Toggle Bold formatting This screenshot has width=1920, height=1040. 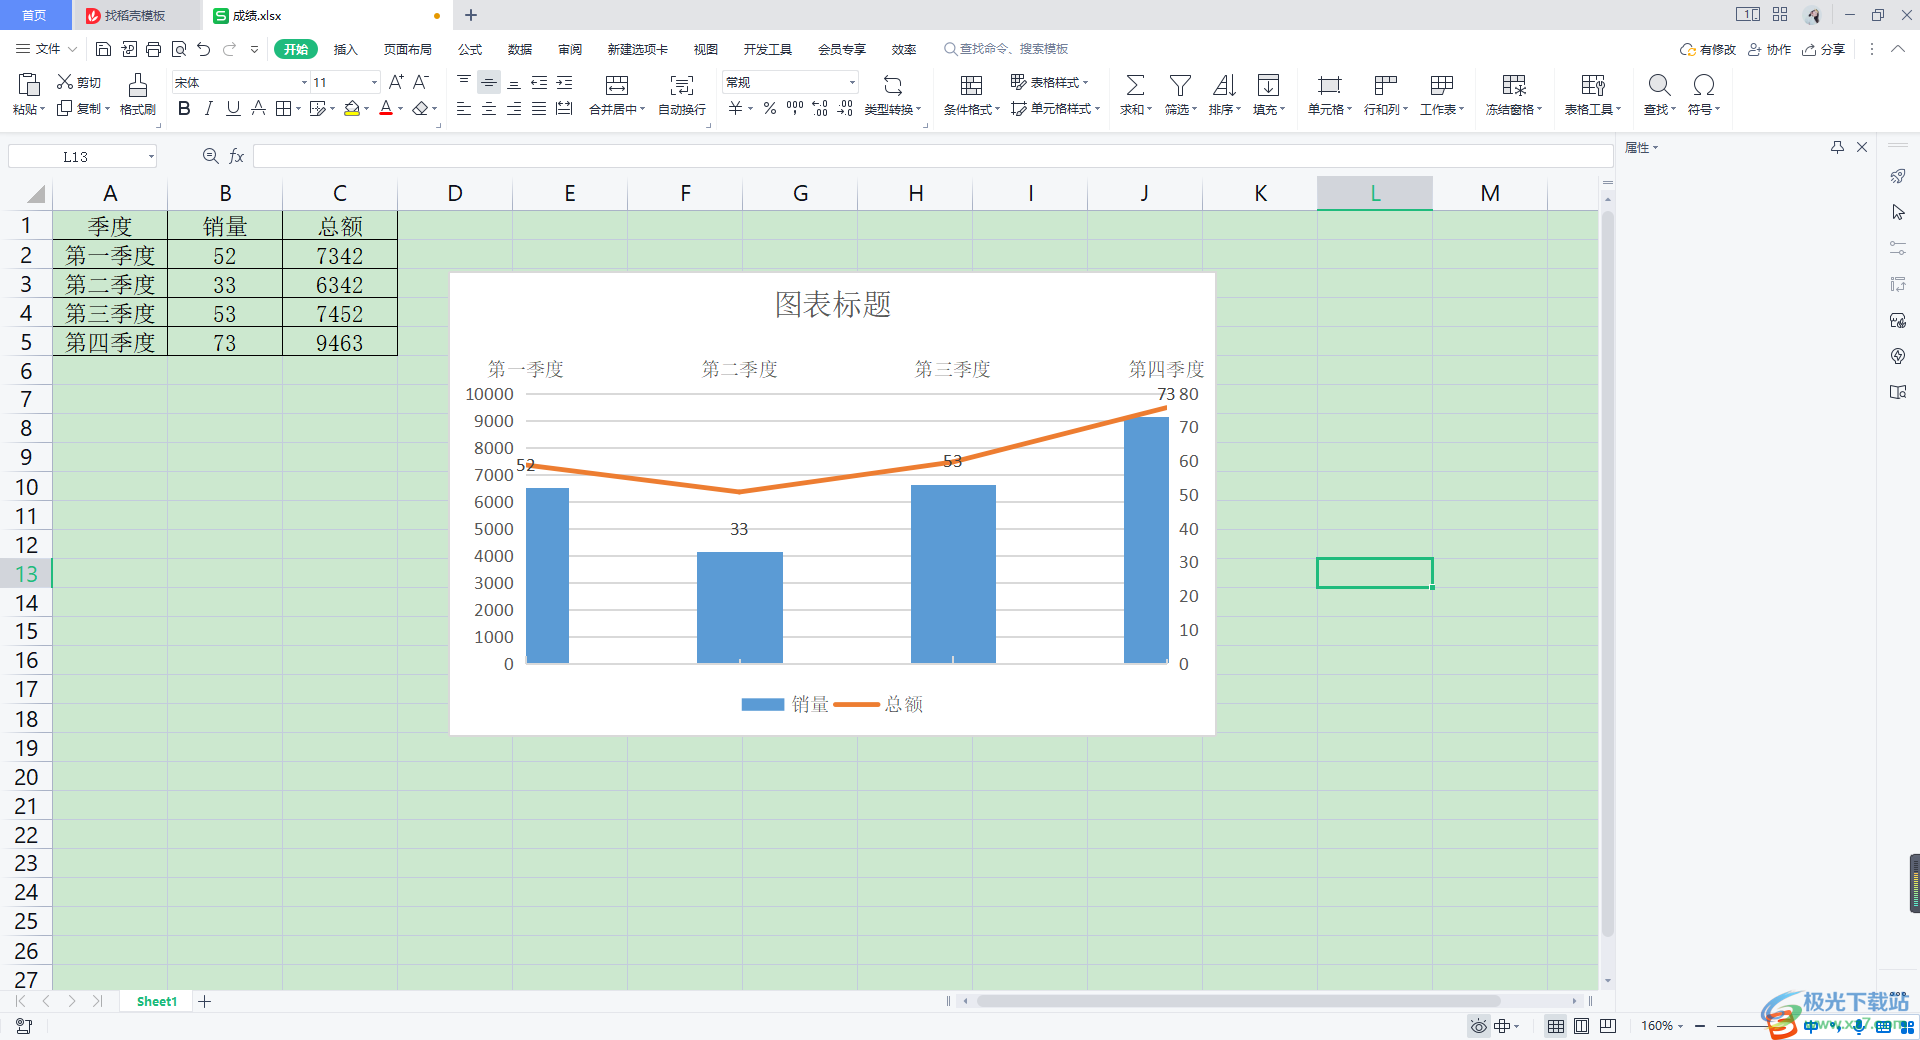(184, 108)
